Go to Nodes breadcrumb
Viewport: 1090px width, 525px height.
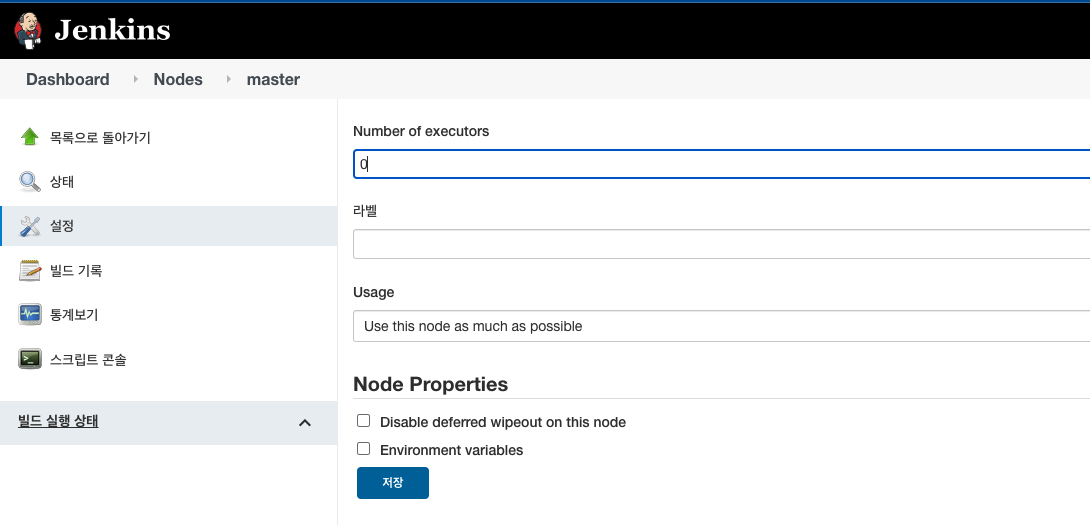click(178, 79)
